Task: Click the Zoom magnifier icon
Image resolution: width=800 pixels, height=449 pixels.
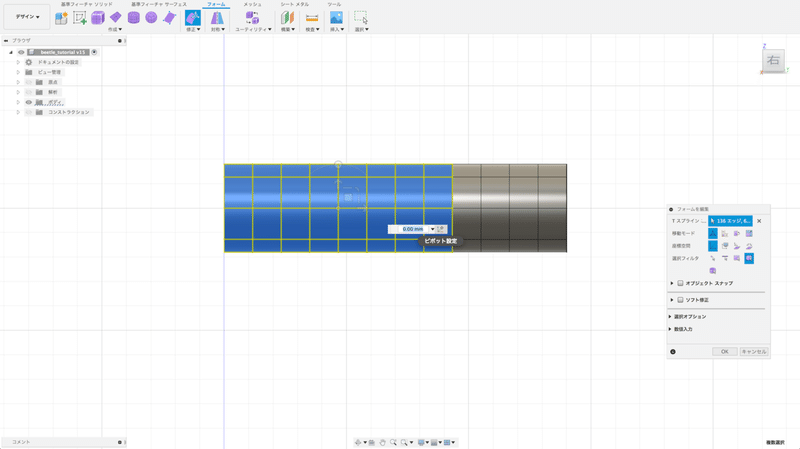Action: [393, 442]
